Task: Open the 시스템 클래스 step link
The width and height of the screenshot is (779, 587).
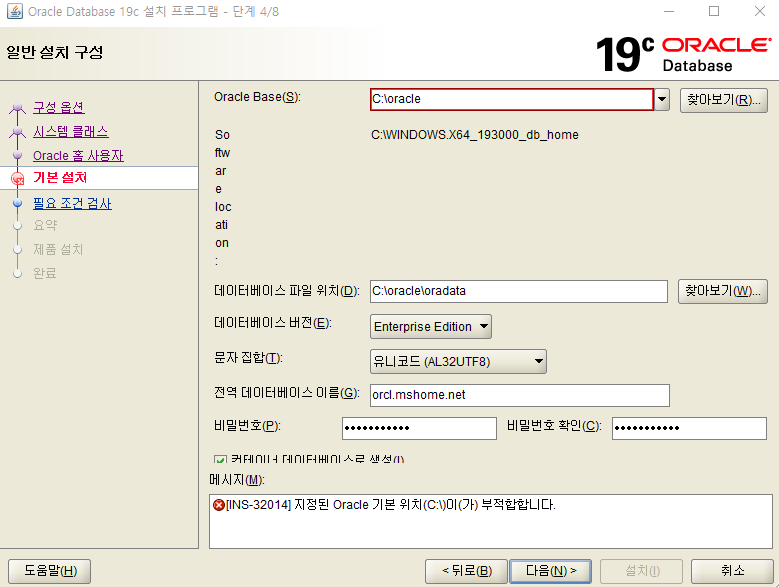Action: [x=71, y=132]
